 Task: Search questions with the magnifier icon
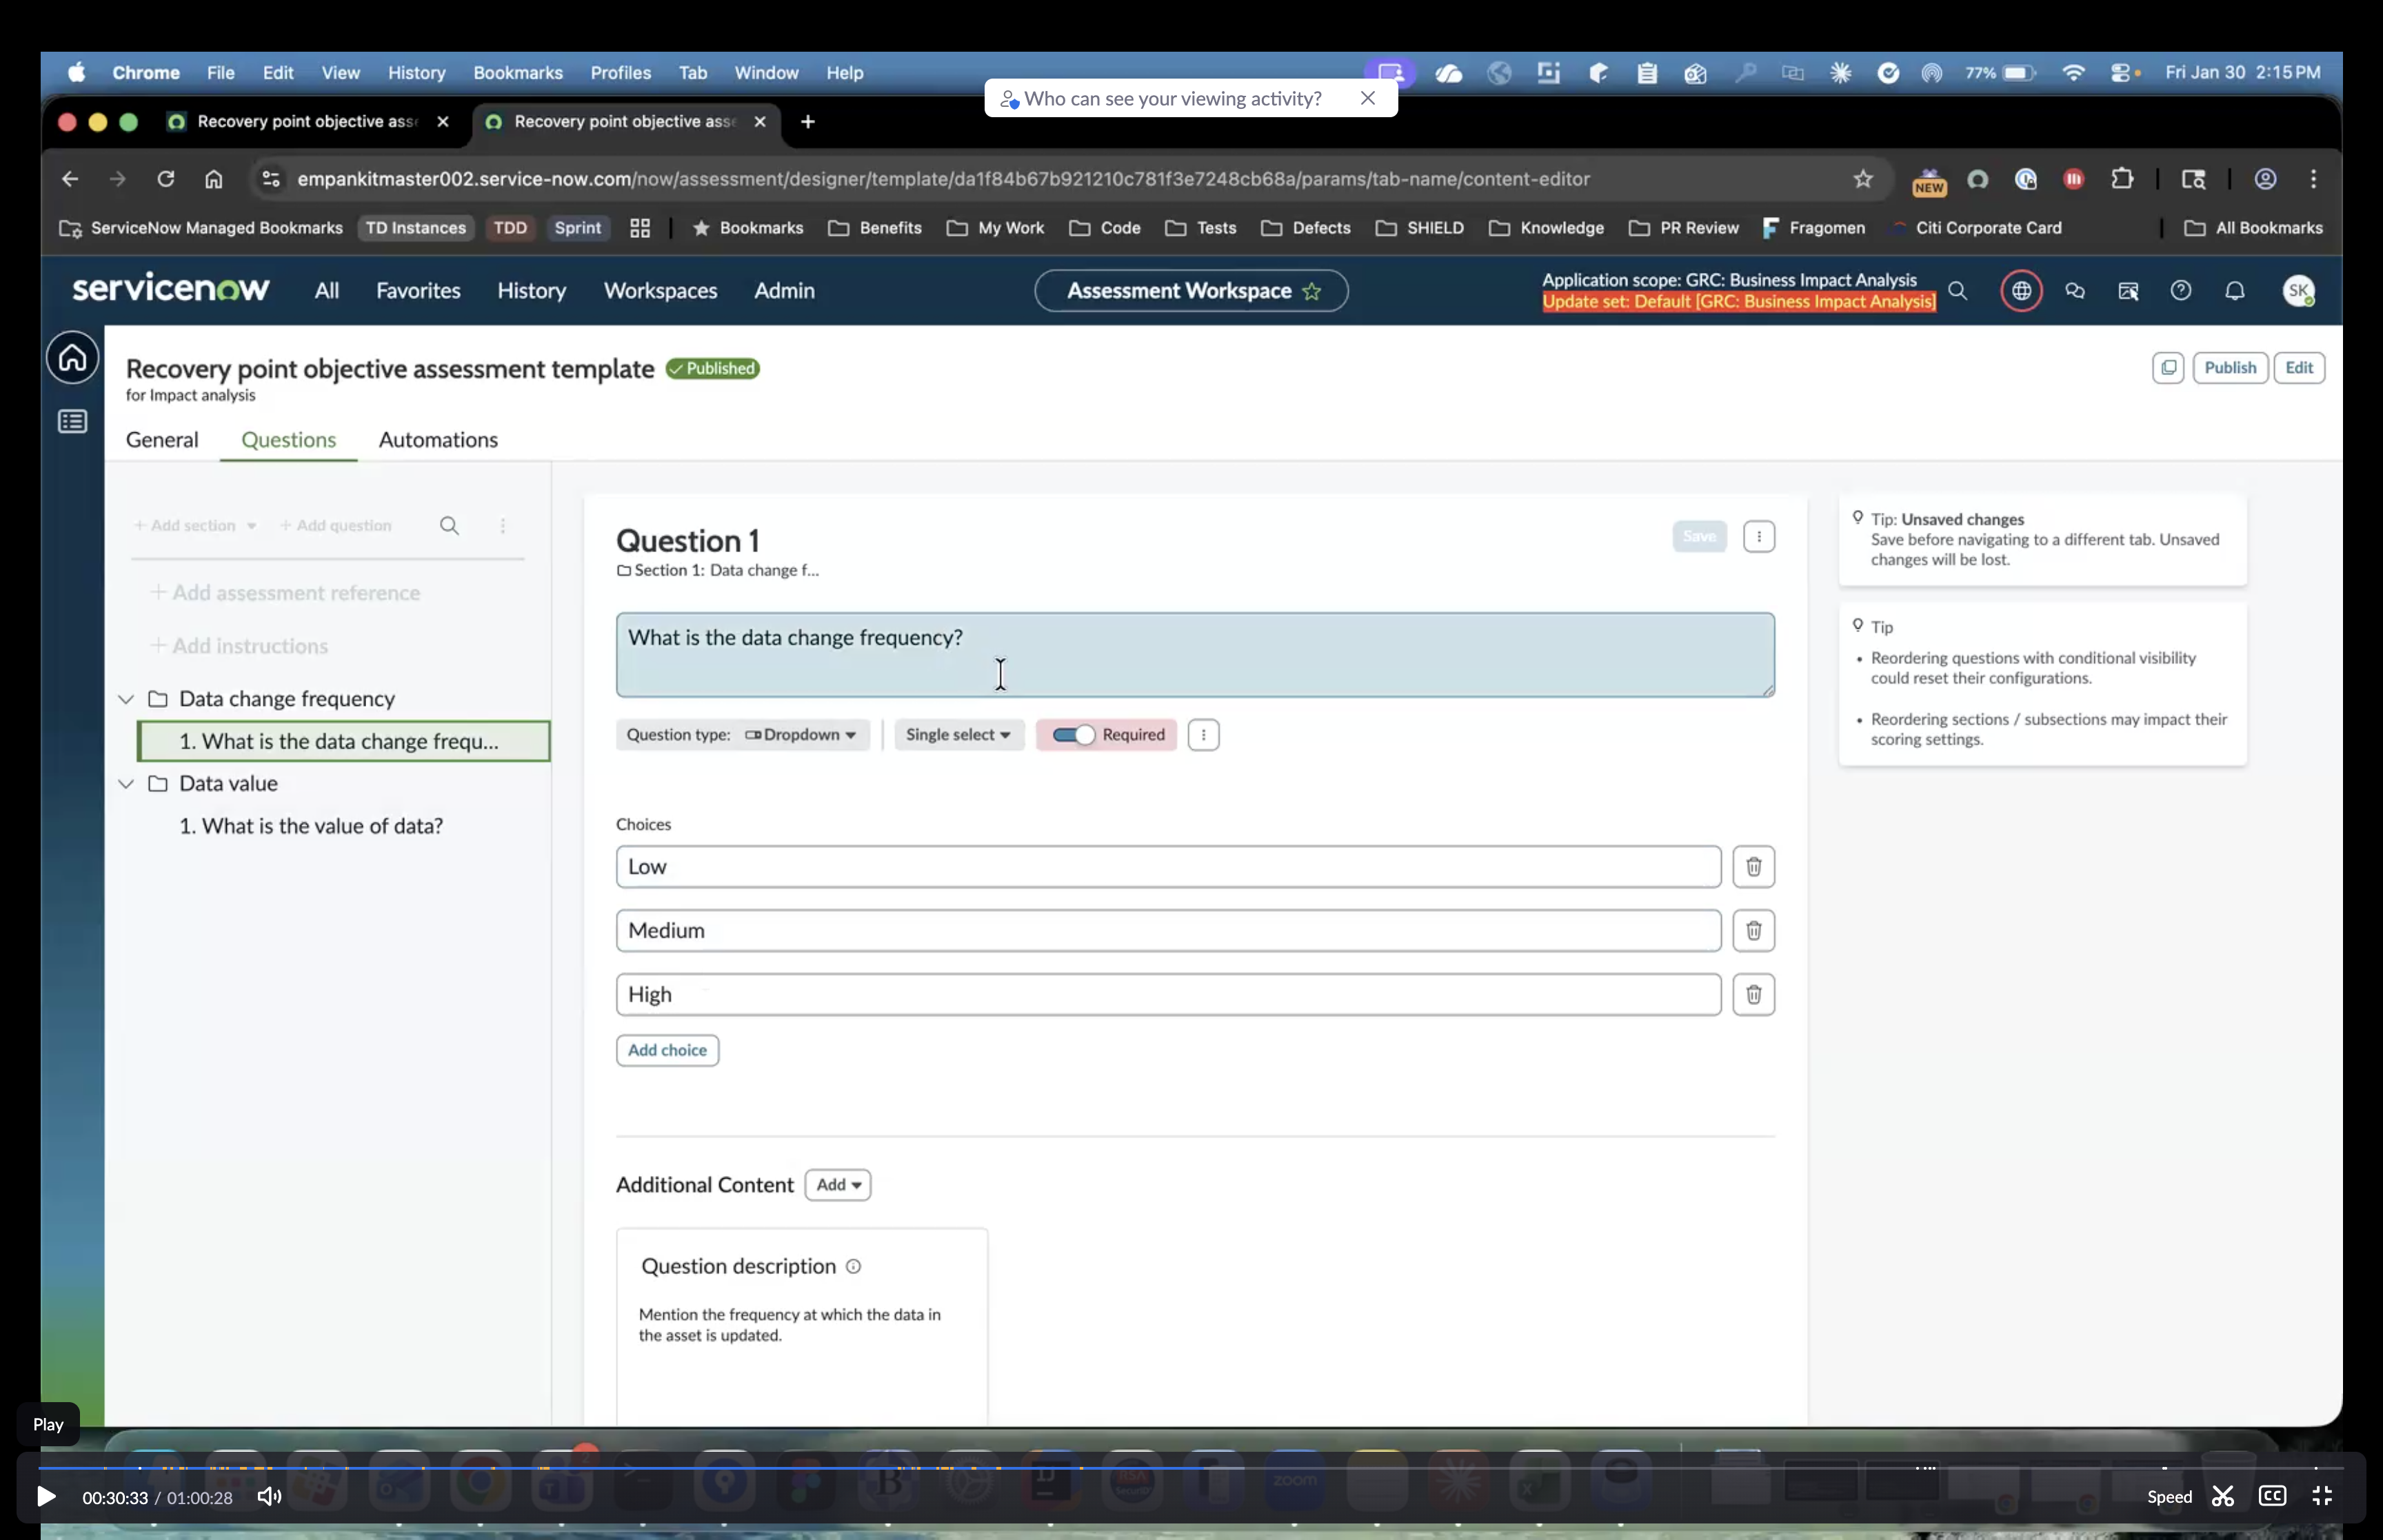(x=449, y=525)
